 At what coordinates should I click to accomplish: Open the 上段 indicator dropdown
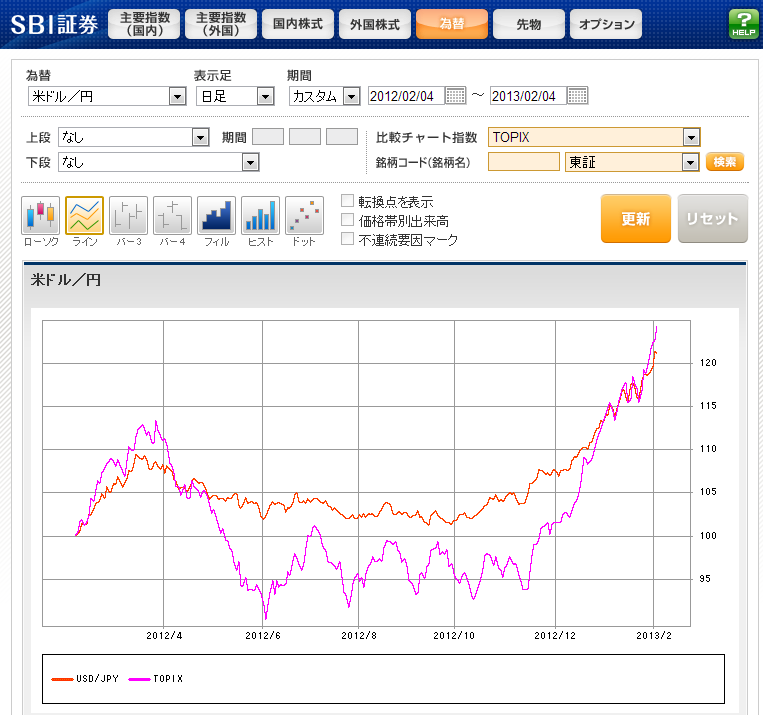[134, 137]
